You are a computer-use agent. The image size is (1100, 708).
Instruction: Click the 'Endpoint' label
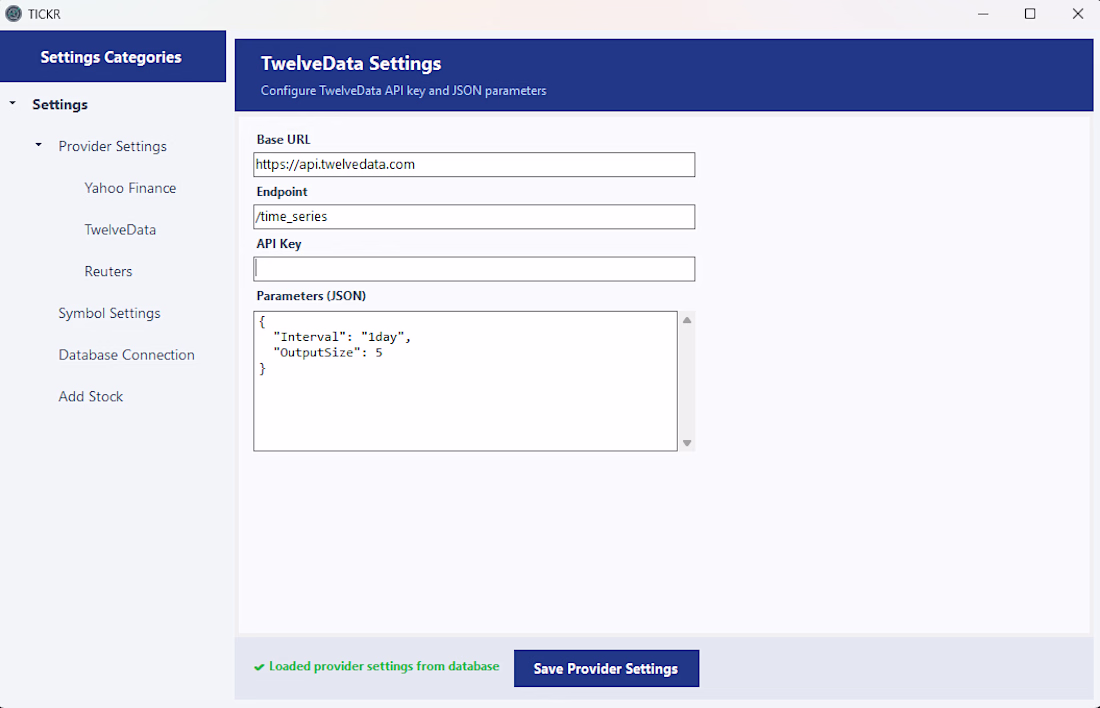282,192
